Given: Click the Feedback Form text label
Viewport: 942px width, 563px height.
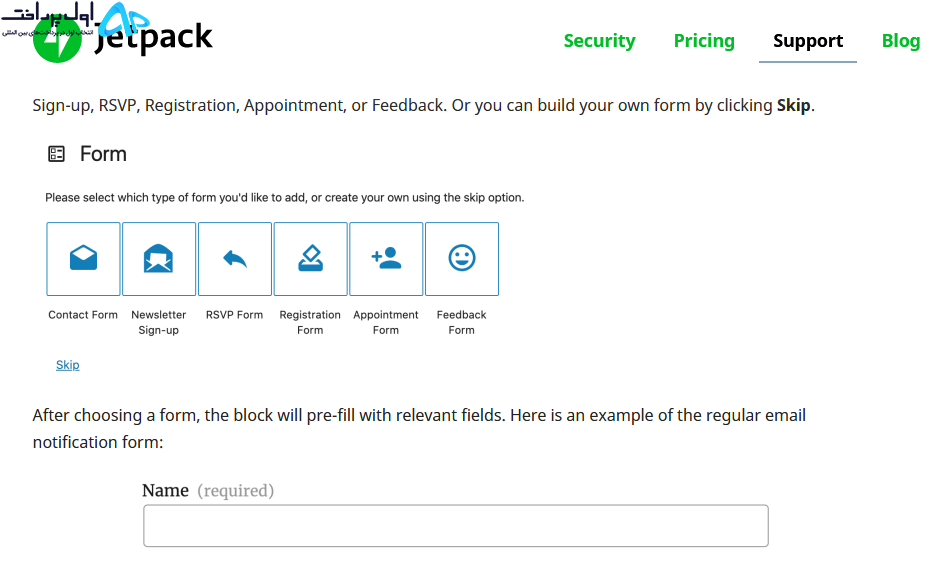Looking at the screenshot, I should [x=461, y=322].
